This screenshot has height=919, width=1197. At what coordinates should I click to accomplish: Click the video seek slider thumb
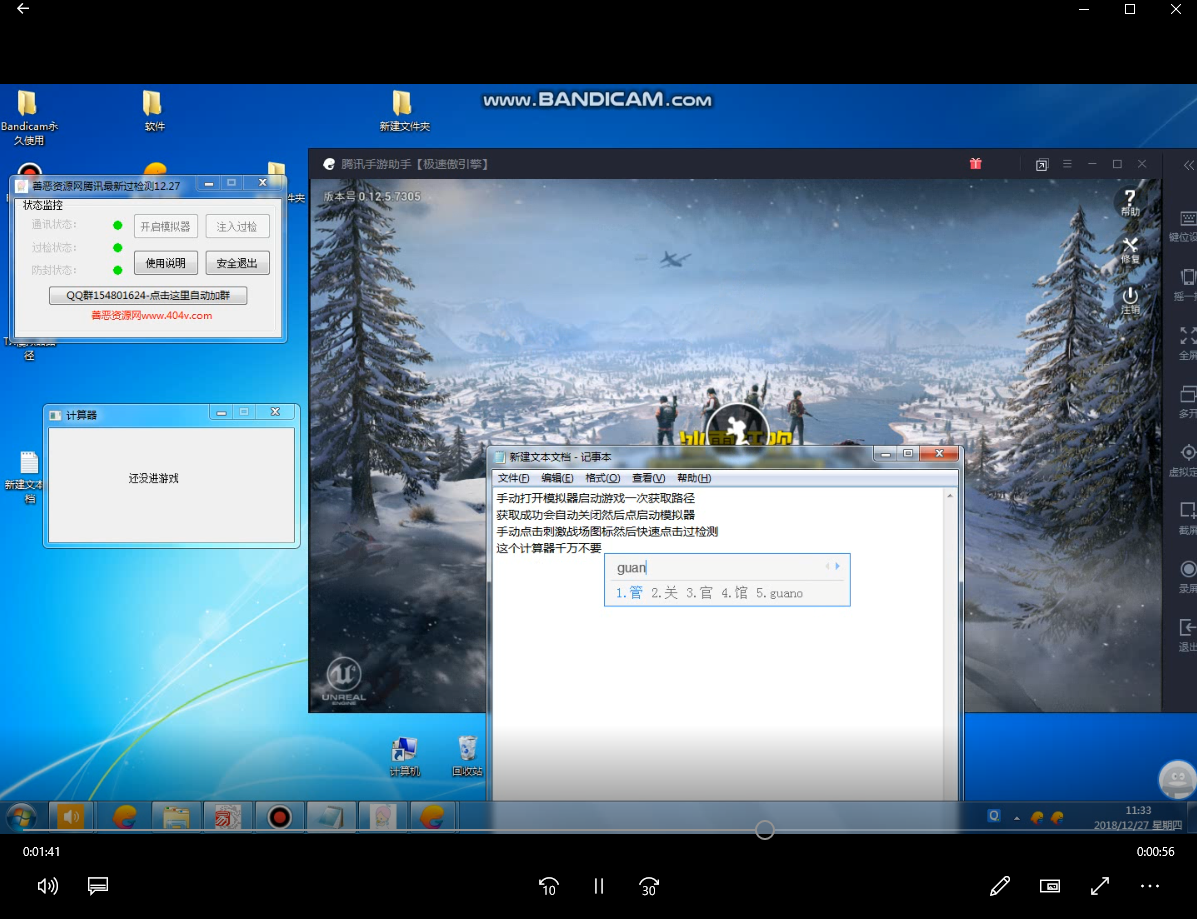pos(765,830)
